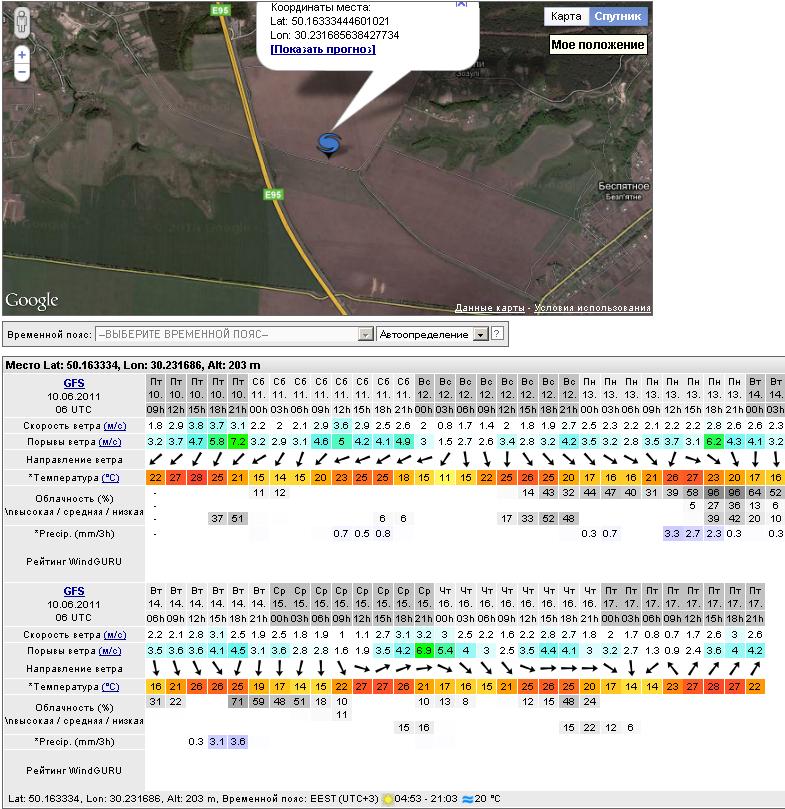The width and height of the screenshot is (785, 809).
Task: Switch map to Карта view
Action: click(566, 17)
